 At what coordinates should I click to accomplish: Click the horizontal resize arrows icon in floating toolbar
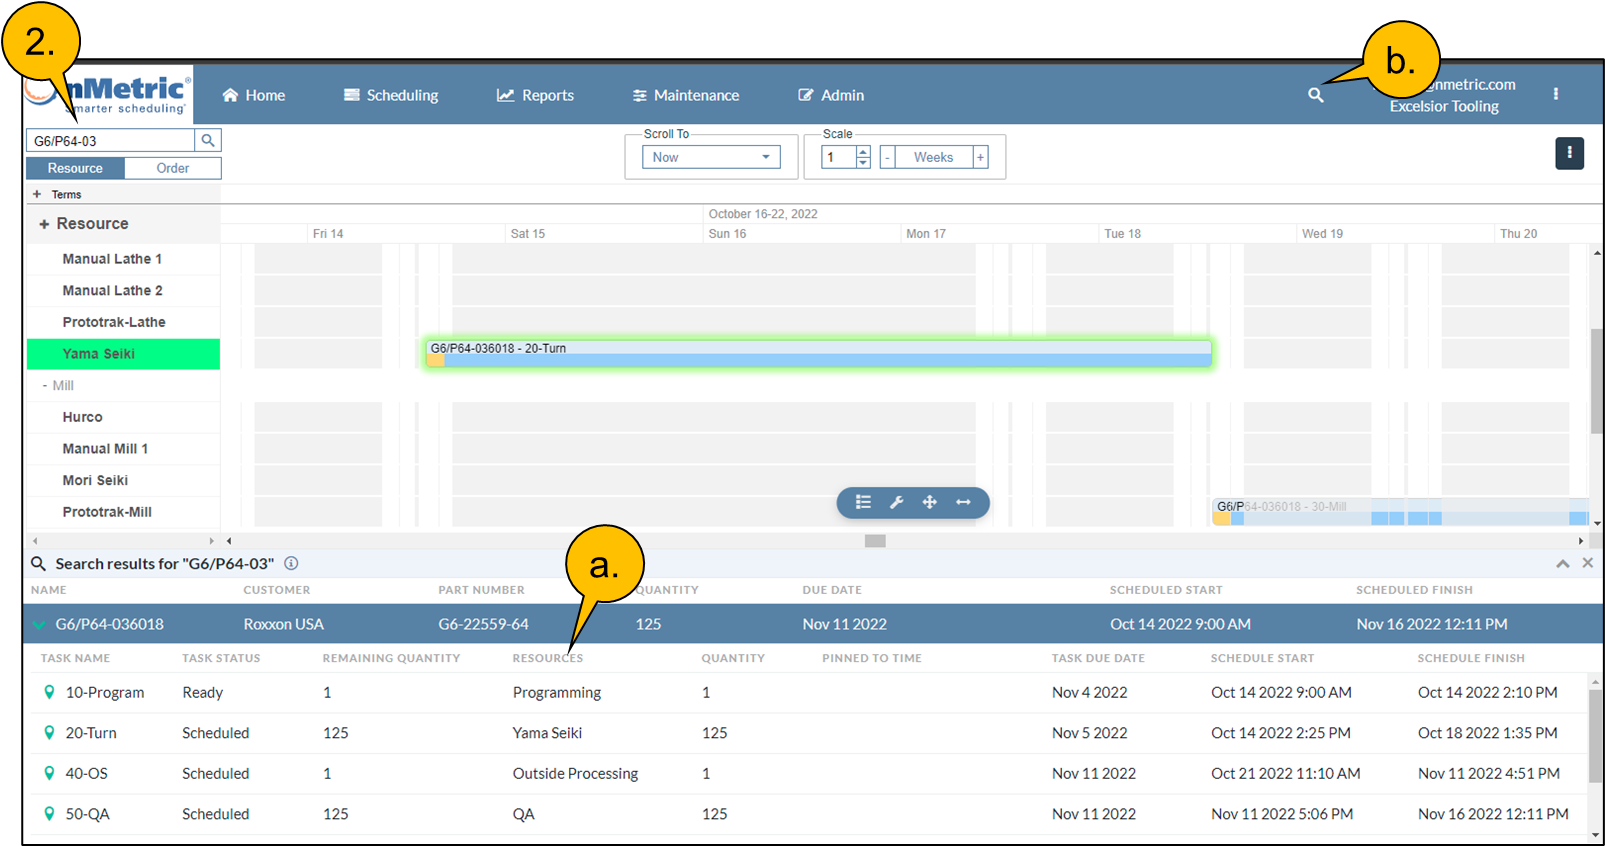coord(963,502)
